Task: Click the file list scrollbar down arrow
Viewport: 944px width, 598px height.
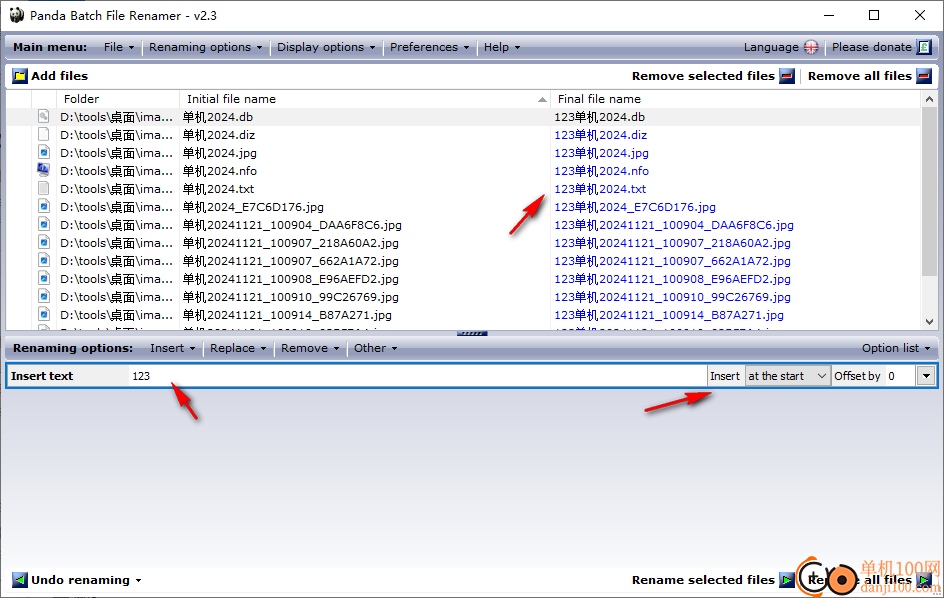Action: point(929,322)
